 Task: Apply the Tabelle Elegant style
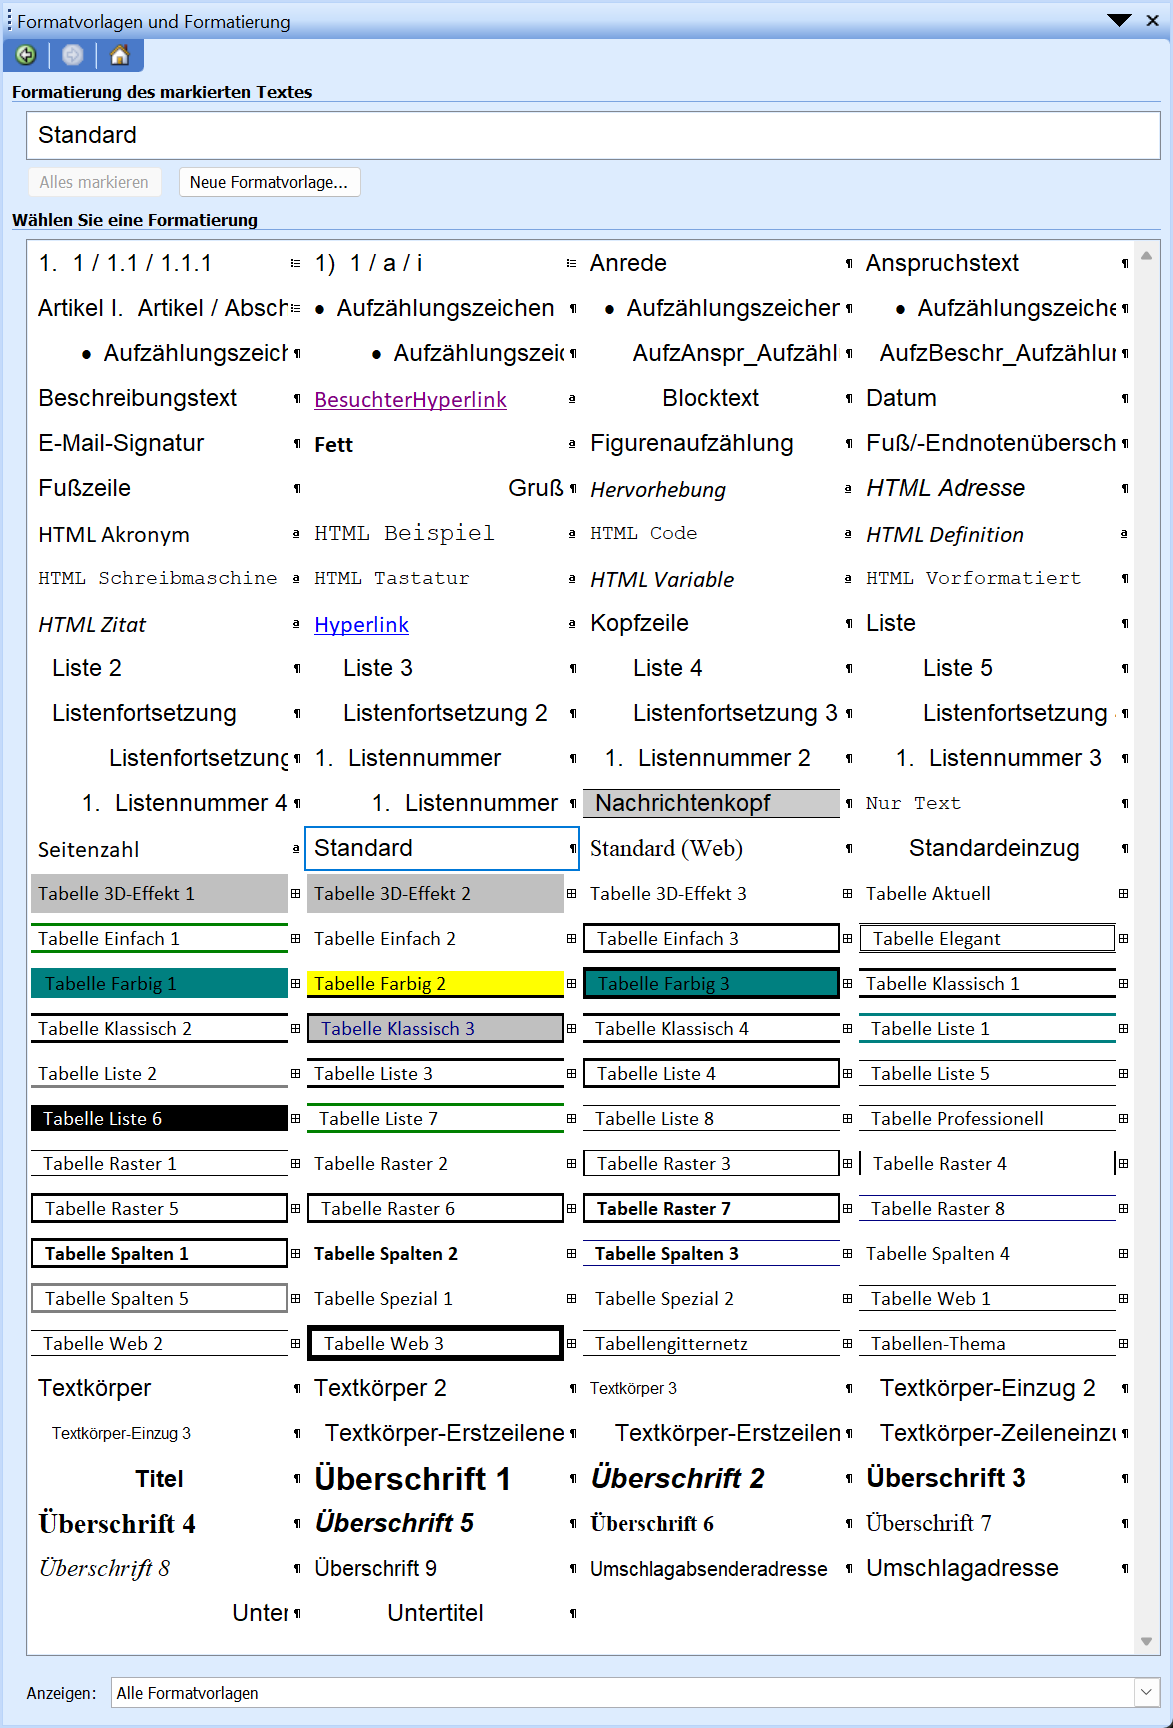coord(987,938)
